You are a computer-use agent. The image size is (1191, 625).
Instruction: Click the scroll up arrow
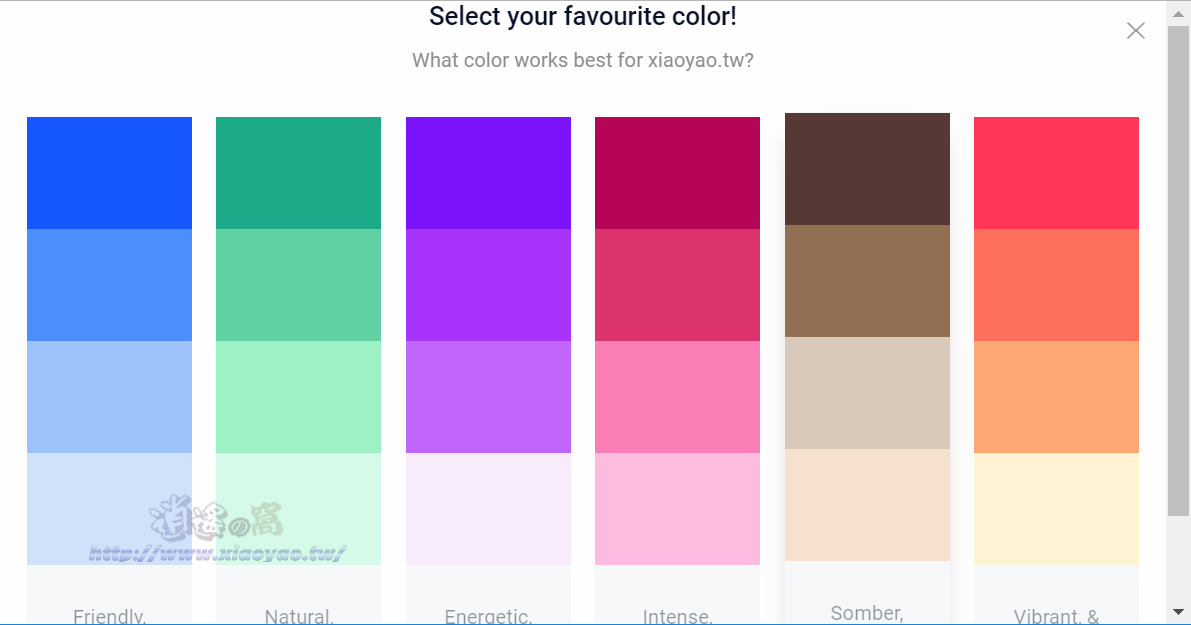1178,13
